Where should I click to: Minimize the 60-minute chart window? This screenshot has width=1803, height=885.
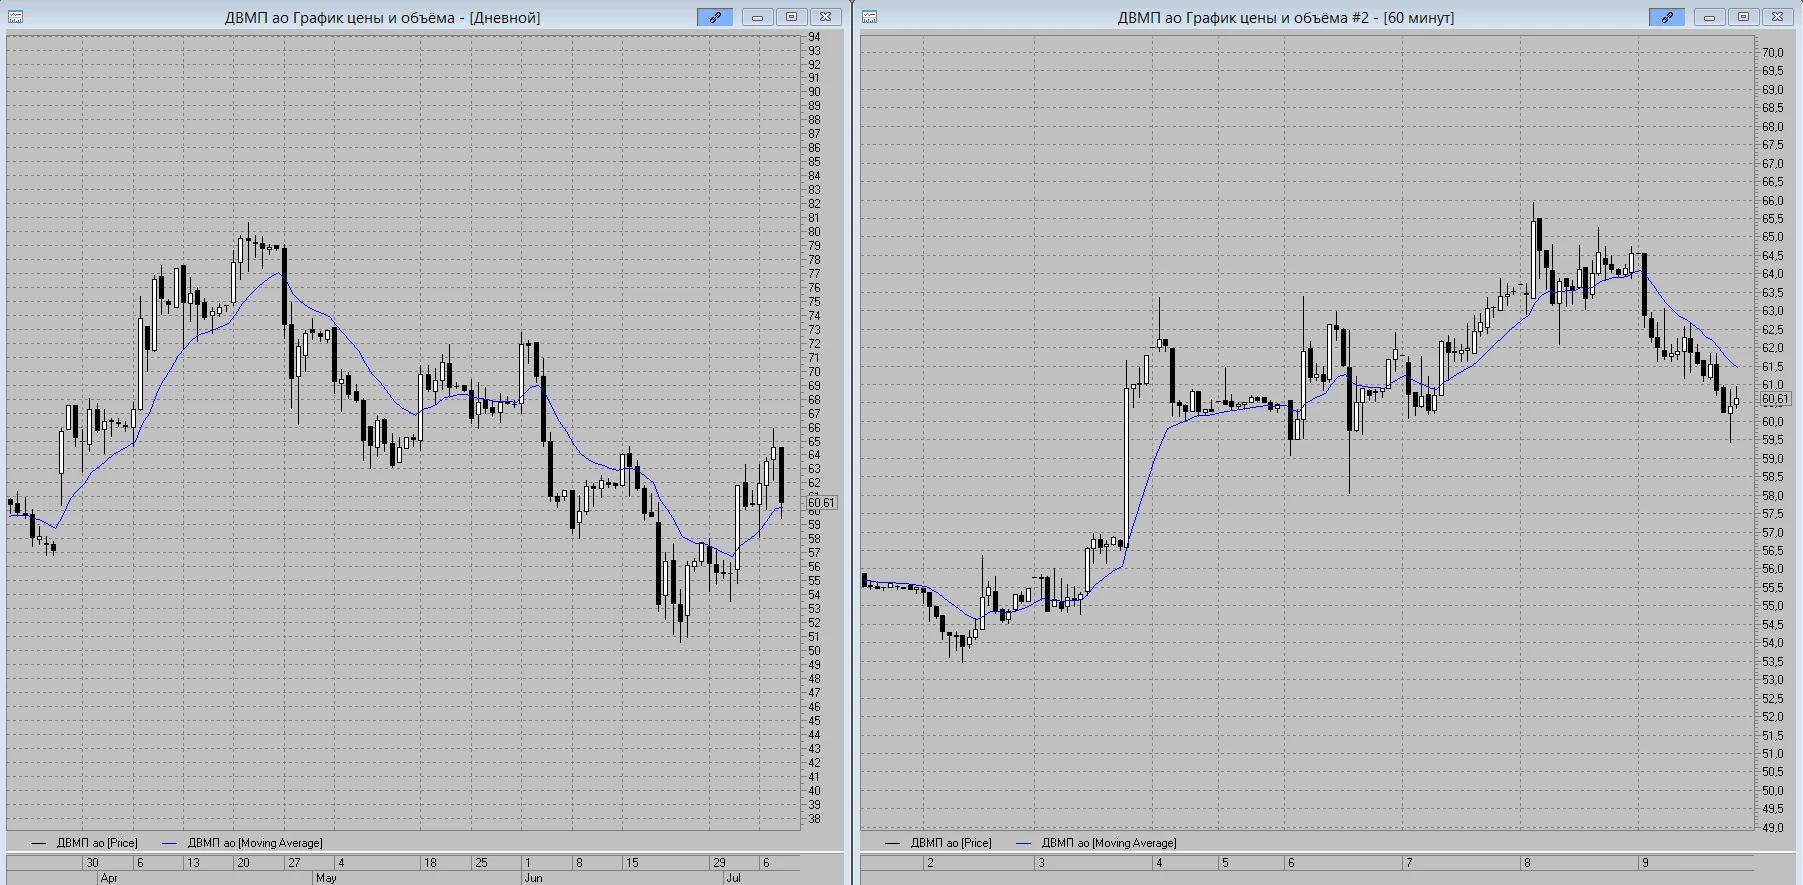(1710, 17)
